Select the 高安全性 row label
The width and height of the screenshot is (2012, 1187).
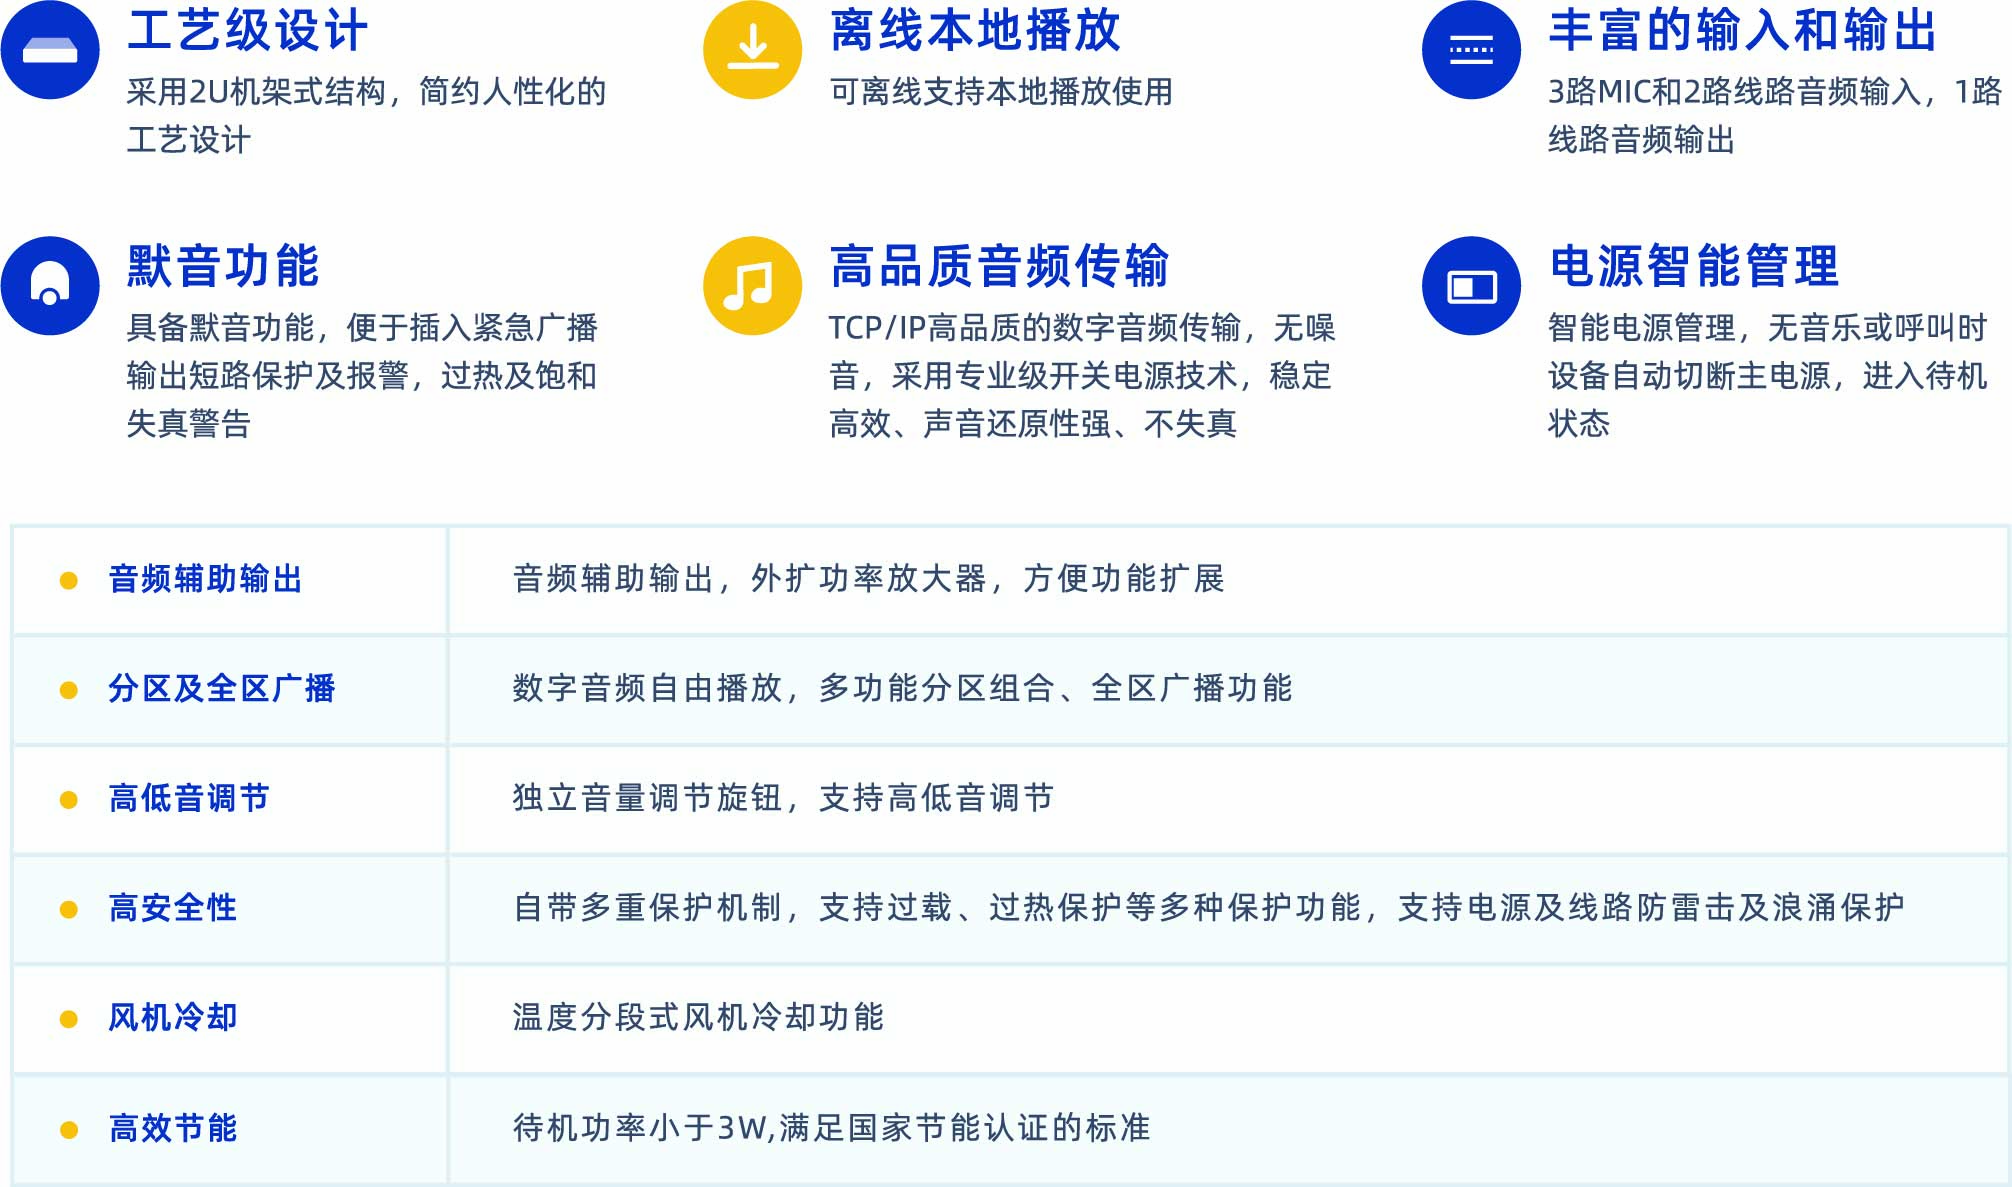(173, 908)
